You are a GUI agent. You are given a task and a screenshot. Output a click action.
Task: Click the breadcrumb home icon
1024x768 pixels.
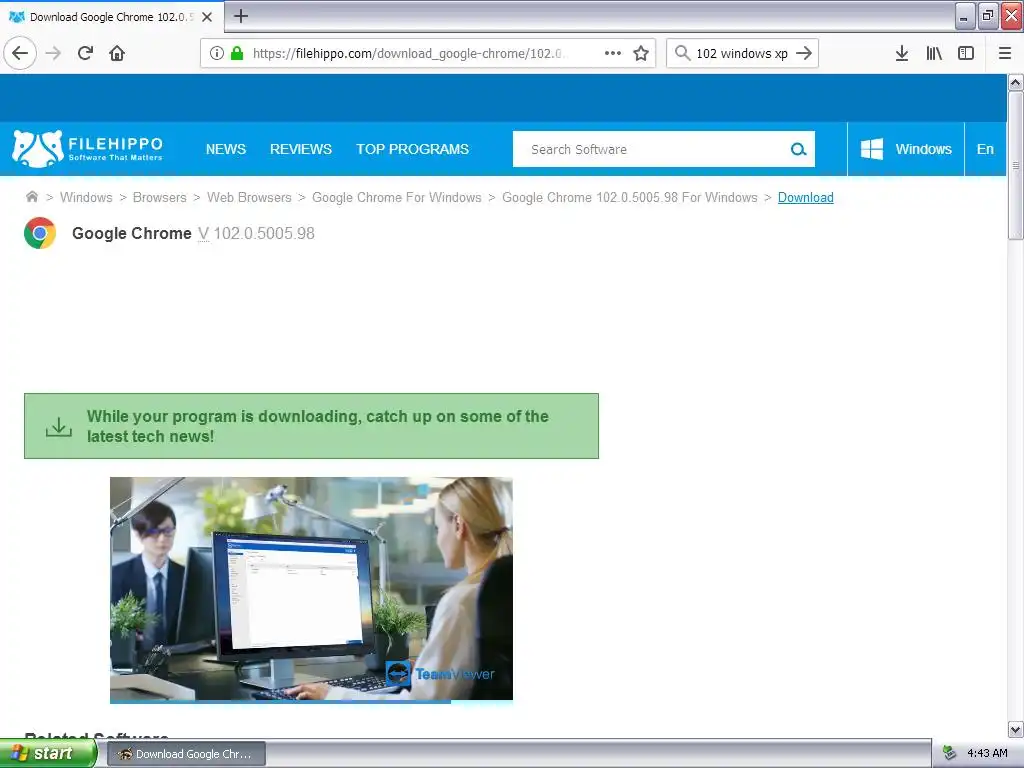pos(31,197)
